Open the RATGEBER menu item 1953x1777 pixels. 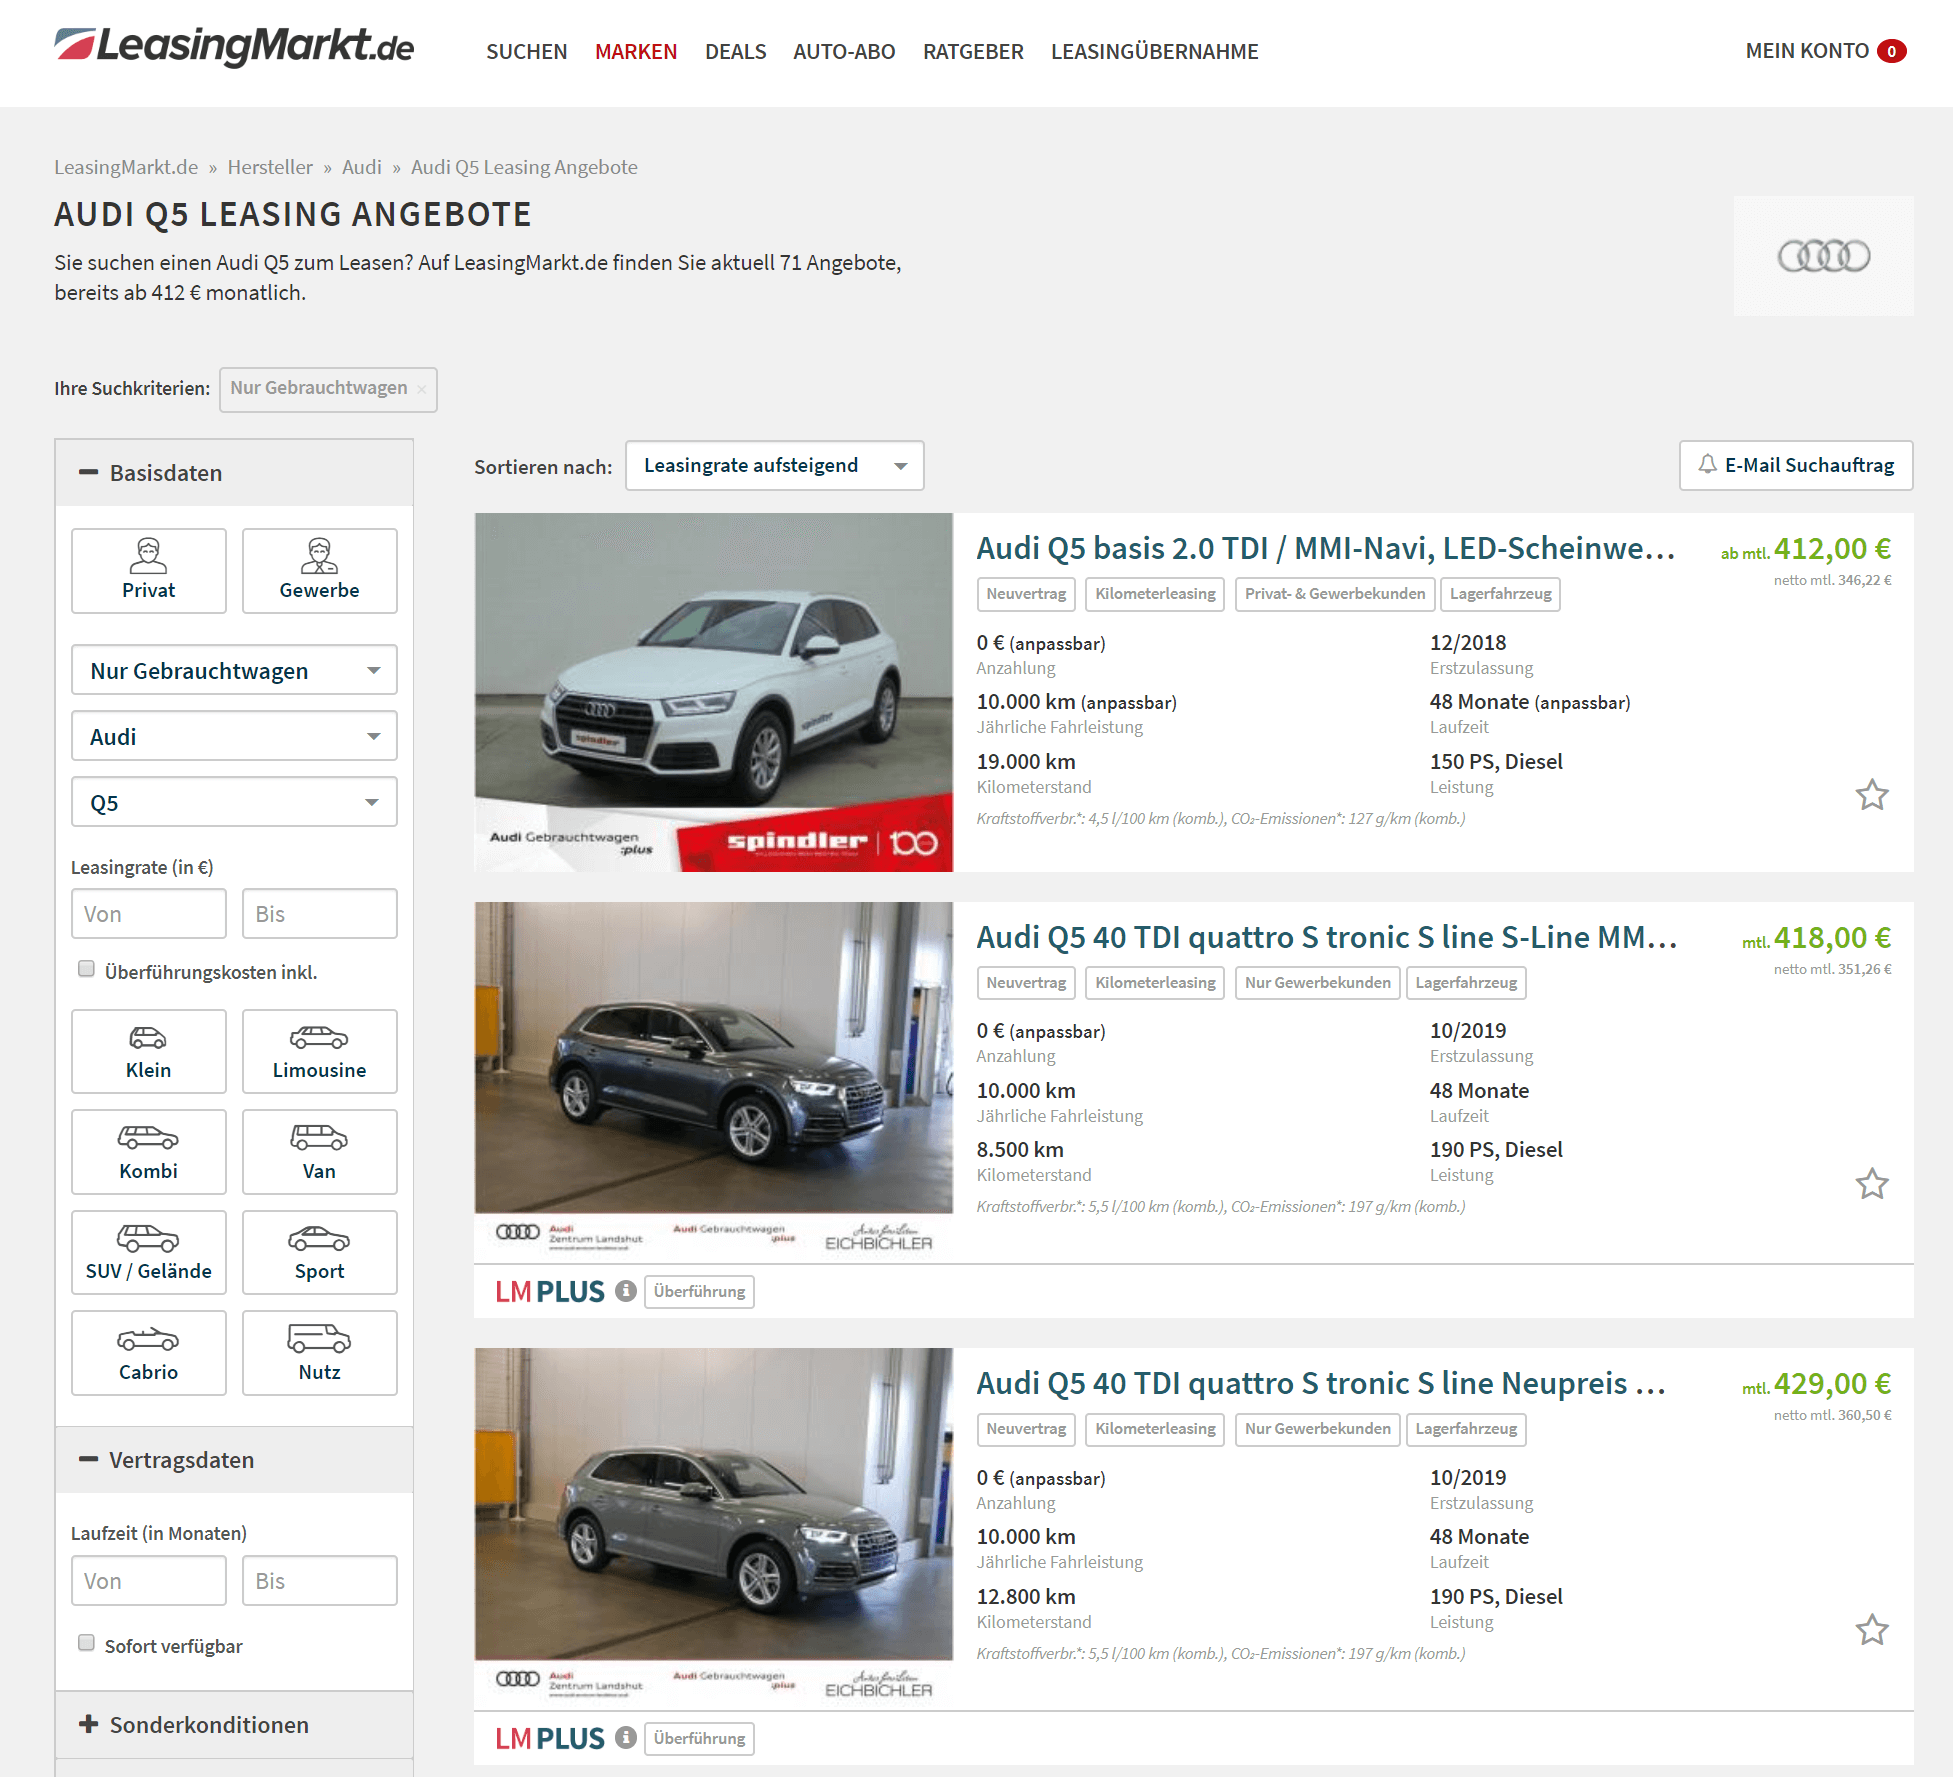point(973,51)
